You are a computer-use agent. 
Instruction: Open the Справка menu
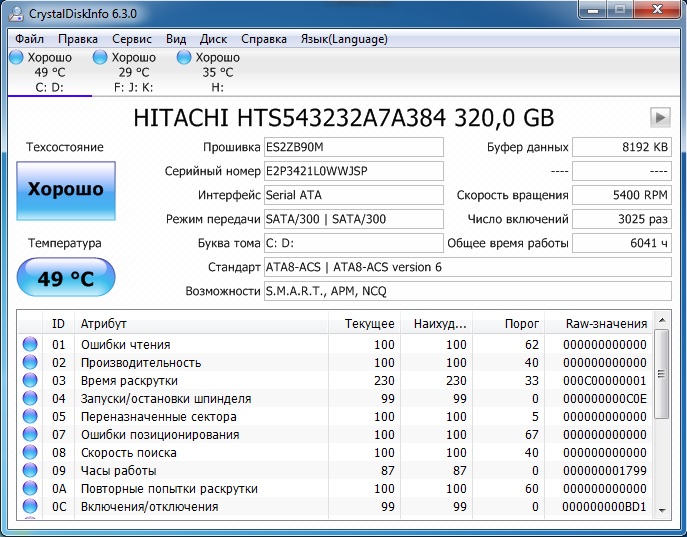point(264,39)
